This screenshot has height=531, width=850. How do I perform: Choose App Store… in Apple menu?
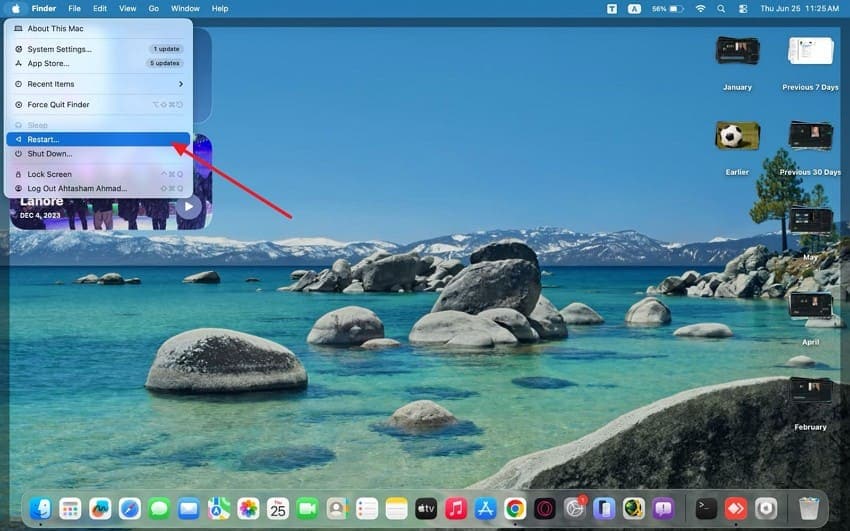(98, 63)
